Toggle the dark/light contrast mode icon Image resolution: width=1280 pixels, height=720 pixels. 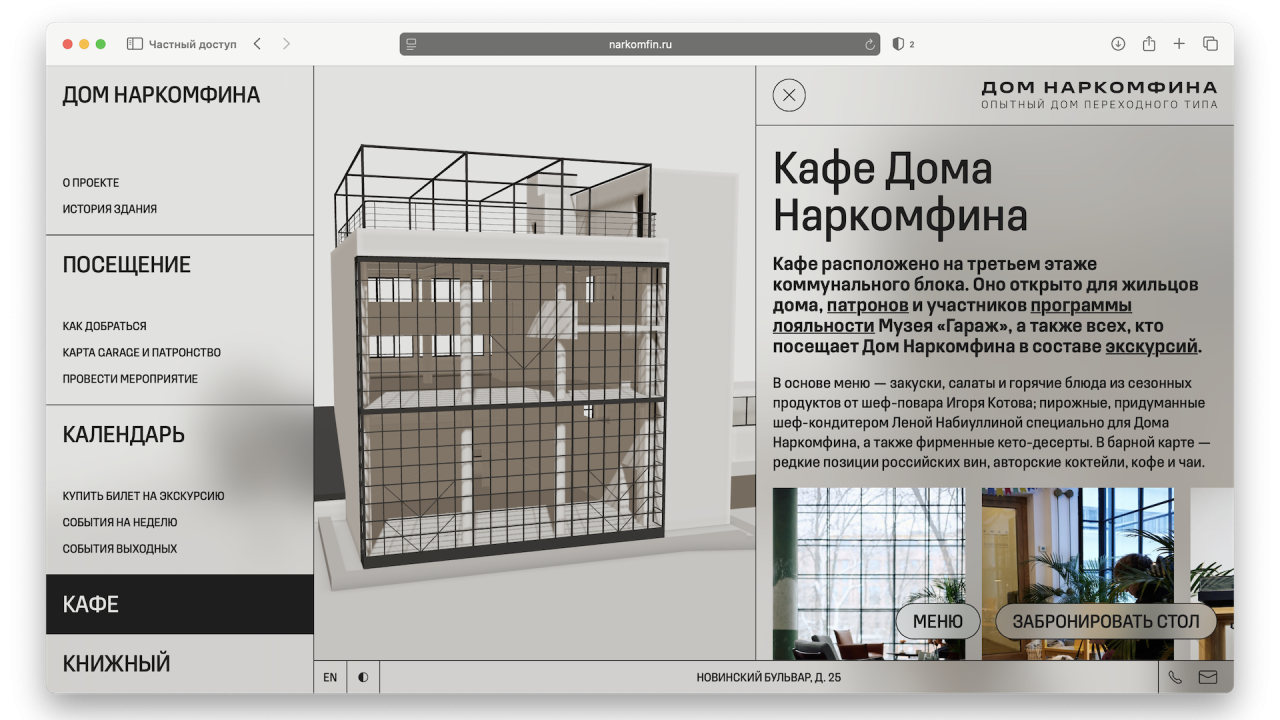[x=363, y=677]
